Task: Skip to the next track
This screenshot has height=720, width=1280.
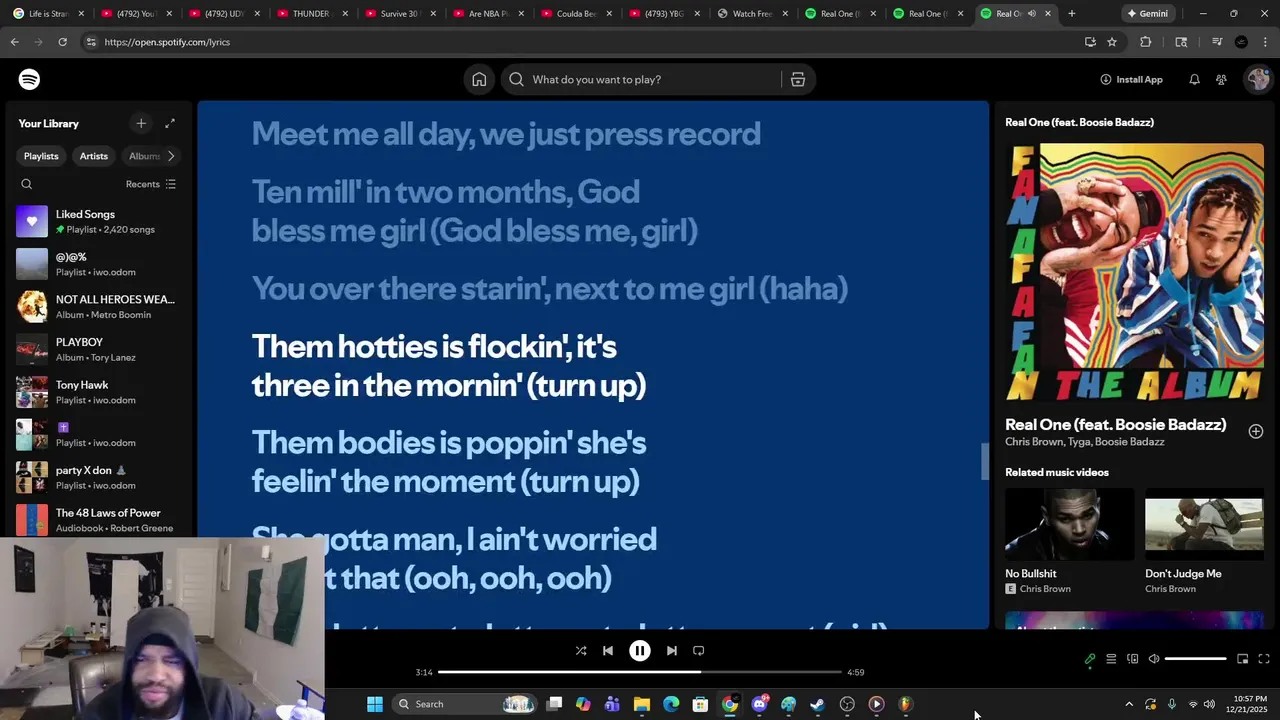Action: 672,650
